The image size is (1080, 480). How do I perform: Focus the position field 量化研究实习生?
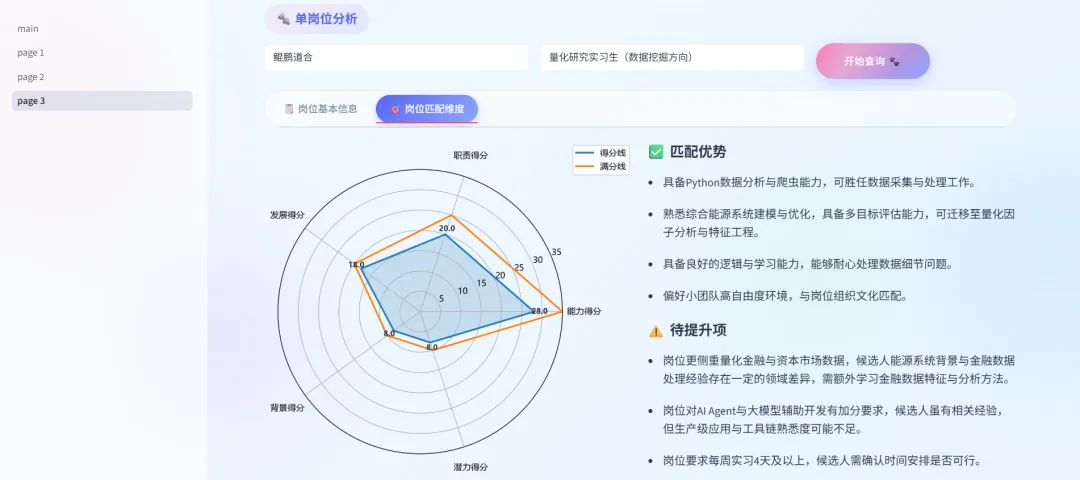(672, 58)
